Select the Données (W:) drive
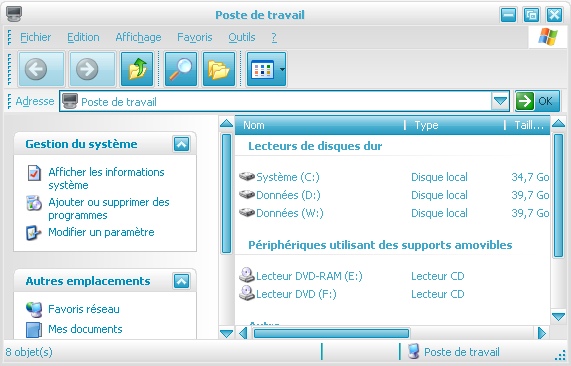This screenshot has width=571, height=366. point(281,213)
